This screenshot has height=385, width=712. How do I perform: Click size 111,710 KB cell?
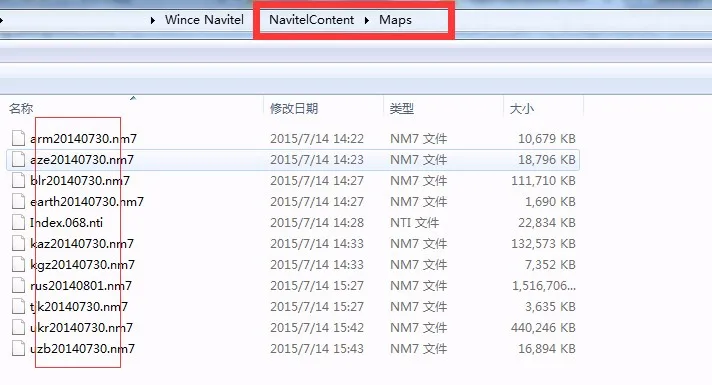544,181
